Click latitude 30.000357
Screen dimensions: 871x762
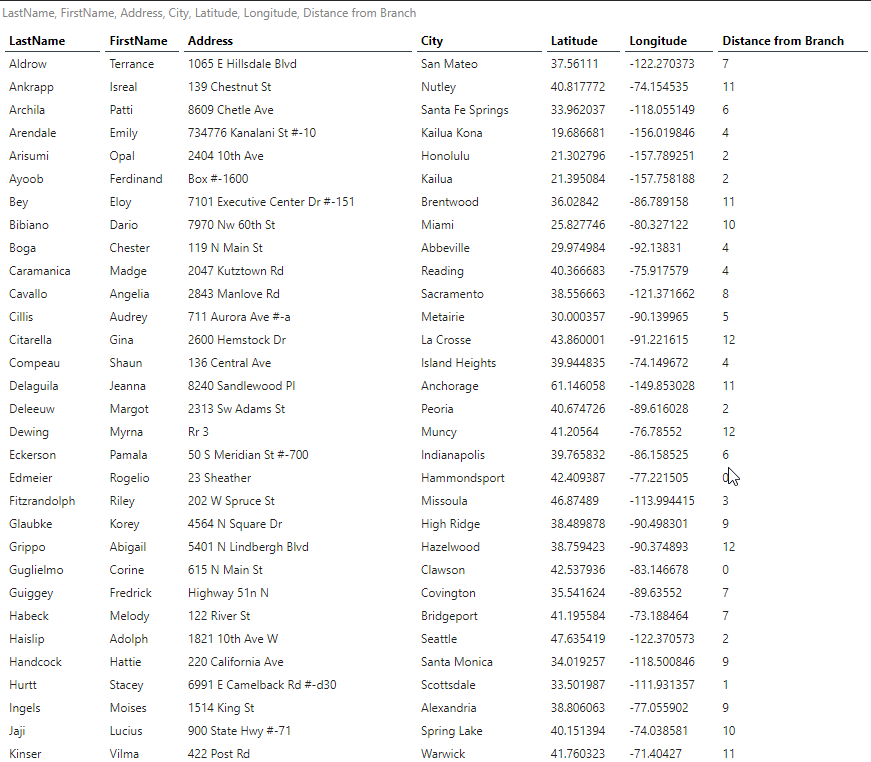click(578, 317)
